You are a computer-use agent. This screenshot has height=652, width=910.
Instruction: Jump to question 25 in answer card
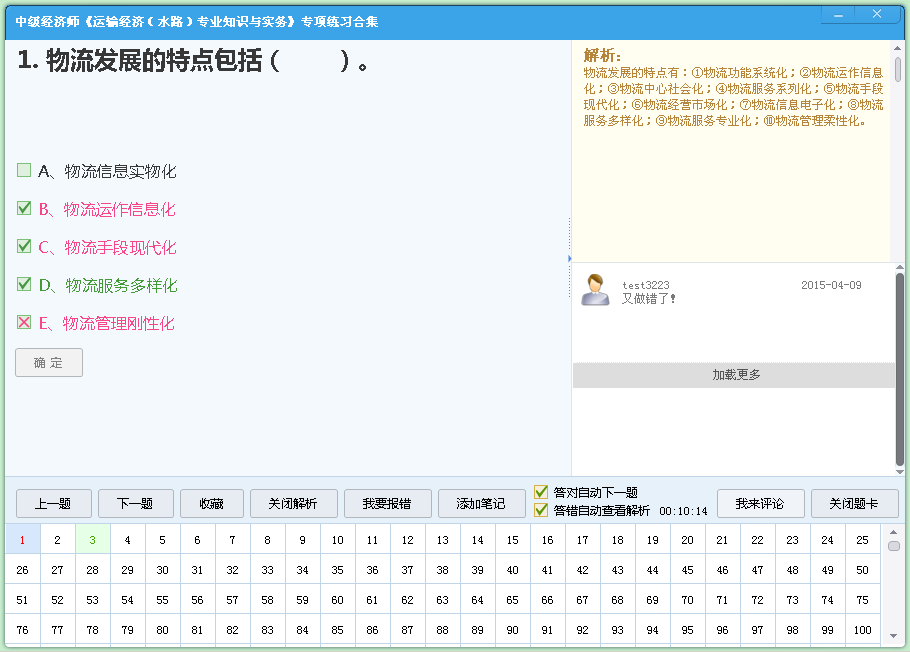(862, 540)
